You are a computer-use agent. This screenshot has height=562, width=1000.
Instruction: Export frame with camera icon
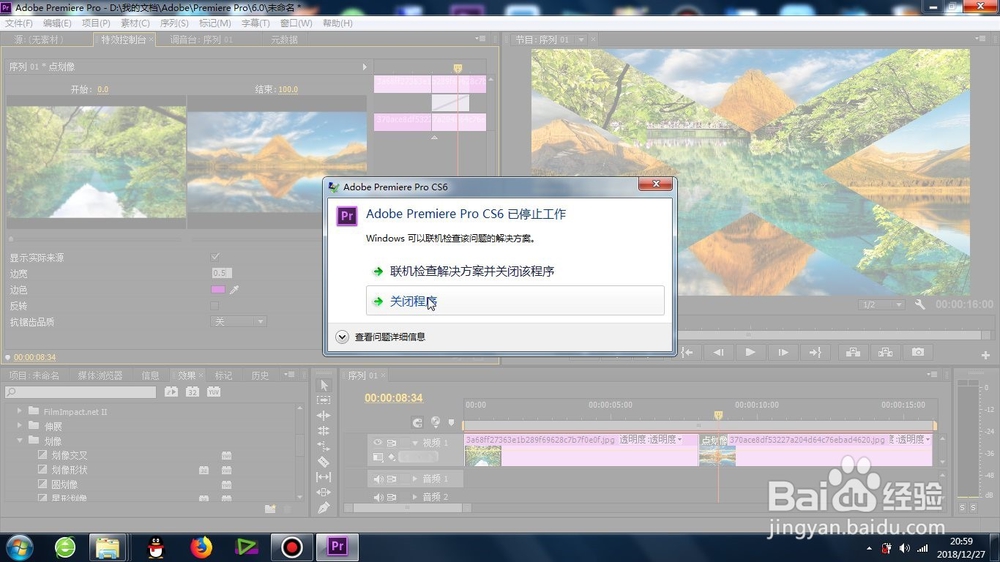click(x=918, y=352)
